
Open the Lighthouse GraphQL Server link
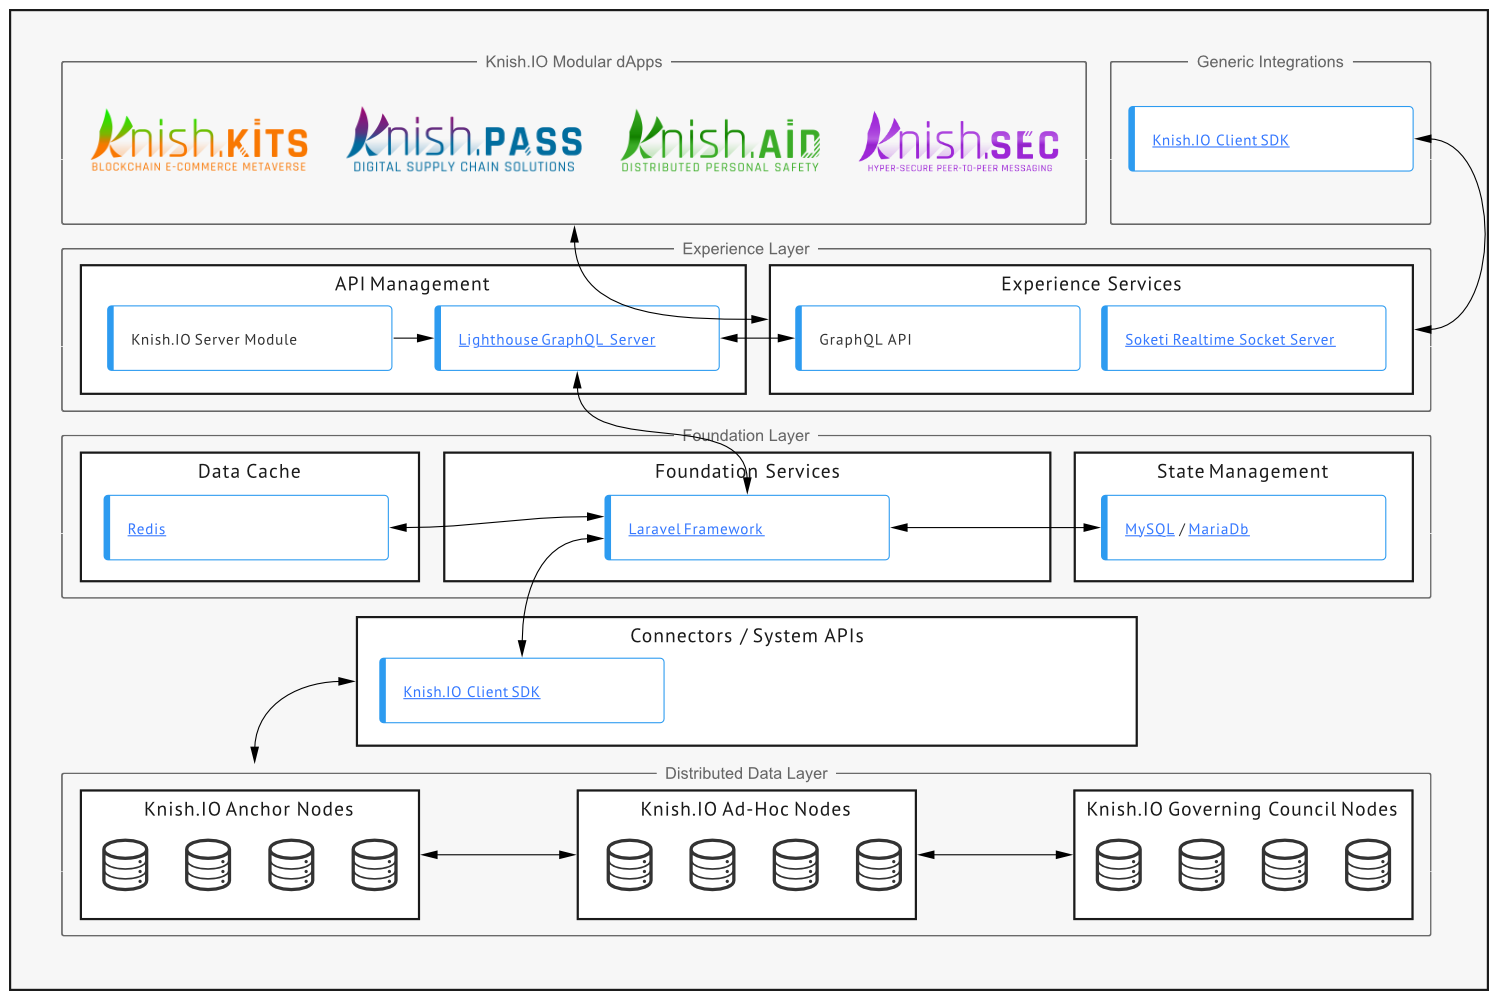tap(557, 340)
